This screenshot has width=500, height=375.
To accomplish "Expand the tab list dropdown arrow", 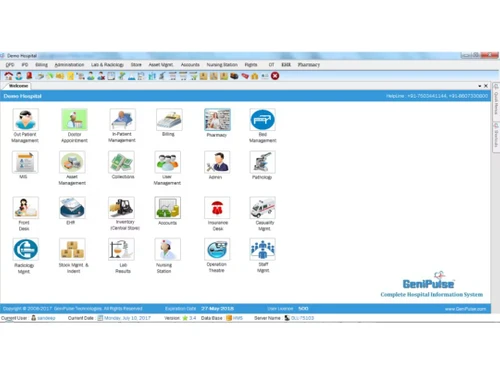I will click(480, 86).
